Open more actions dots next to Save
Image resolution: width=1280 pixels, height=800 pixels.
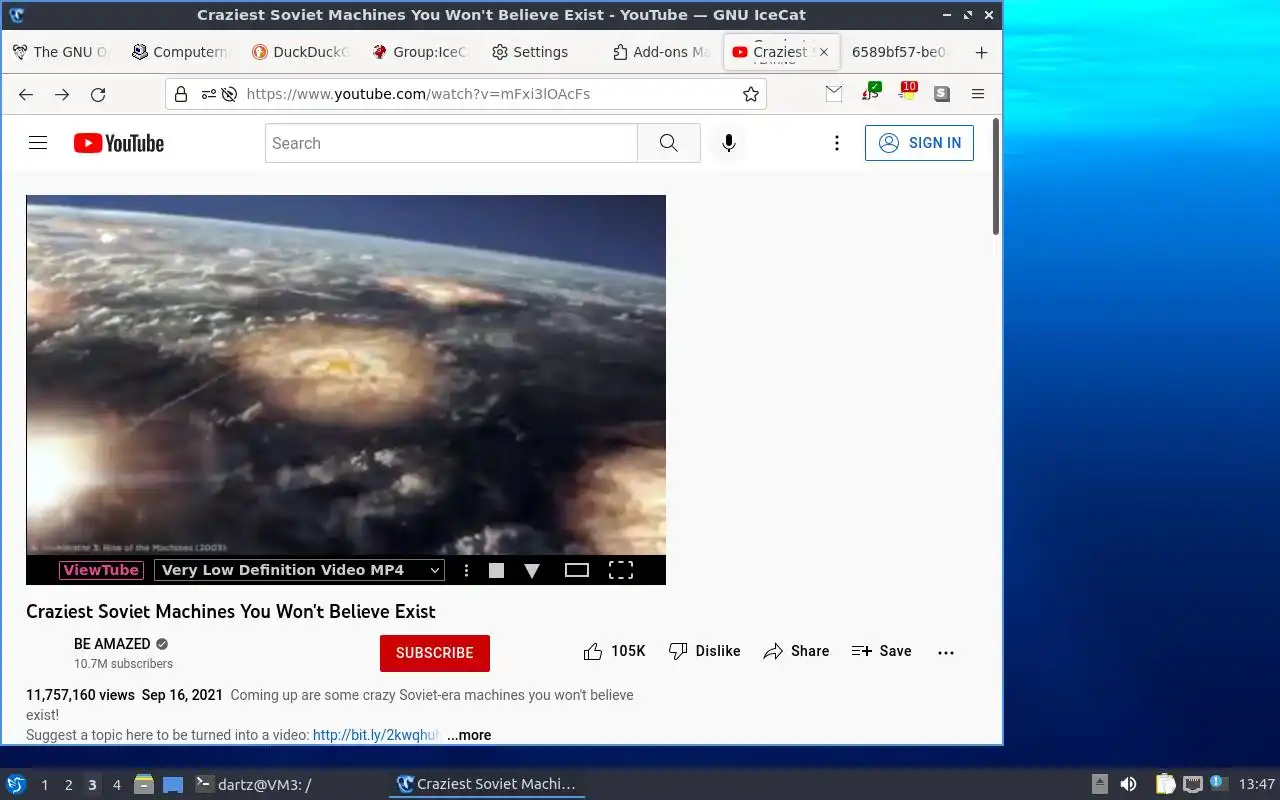[946, 652]
